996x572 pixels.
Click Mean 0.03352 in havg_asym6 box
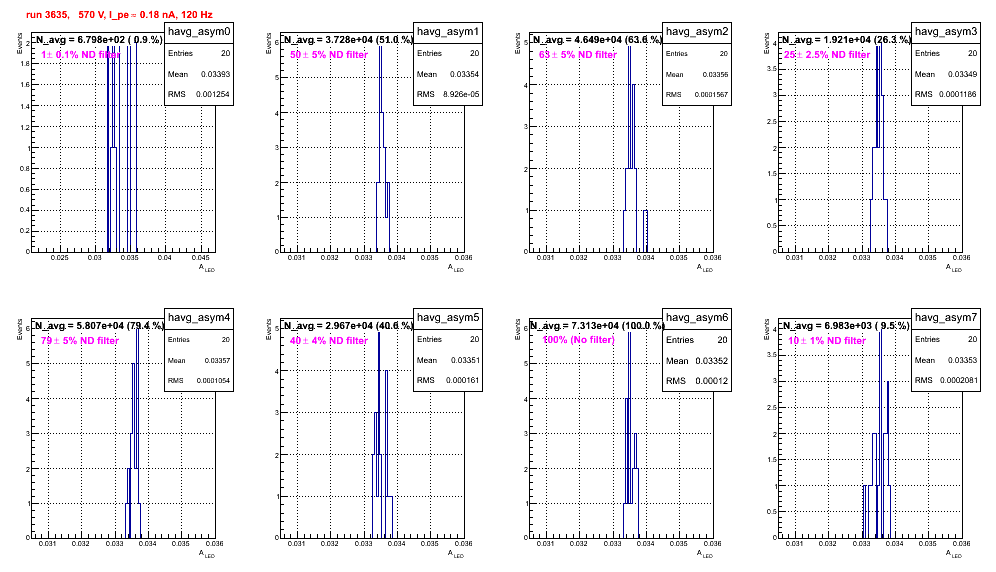coord(697,360)
